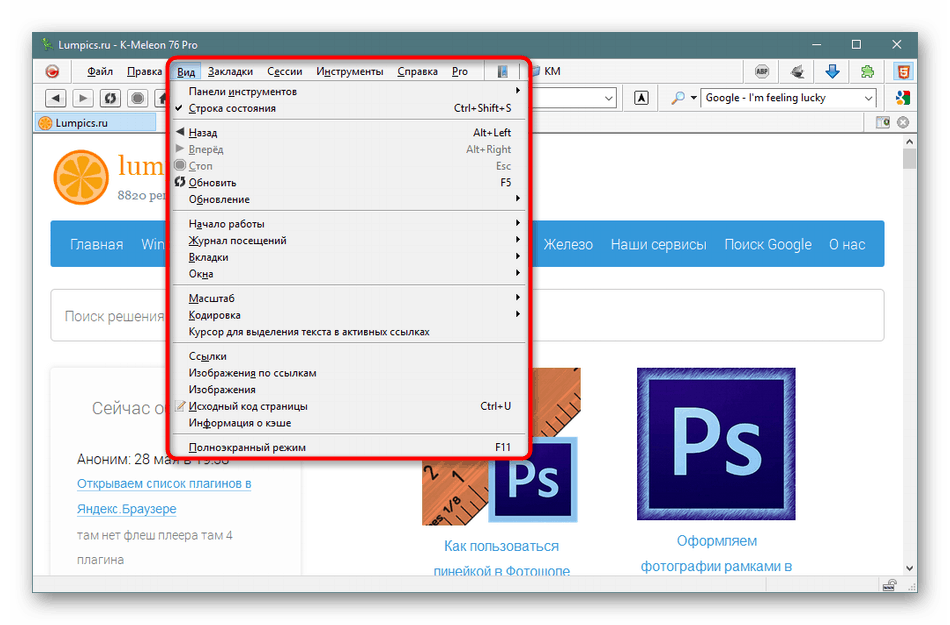
Task: Click the magnifier search engine icon
Action: point(678,98)
